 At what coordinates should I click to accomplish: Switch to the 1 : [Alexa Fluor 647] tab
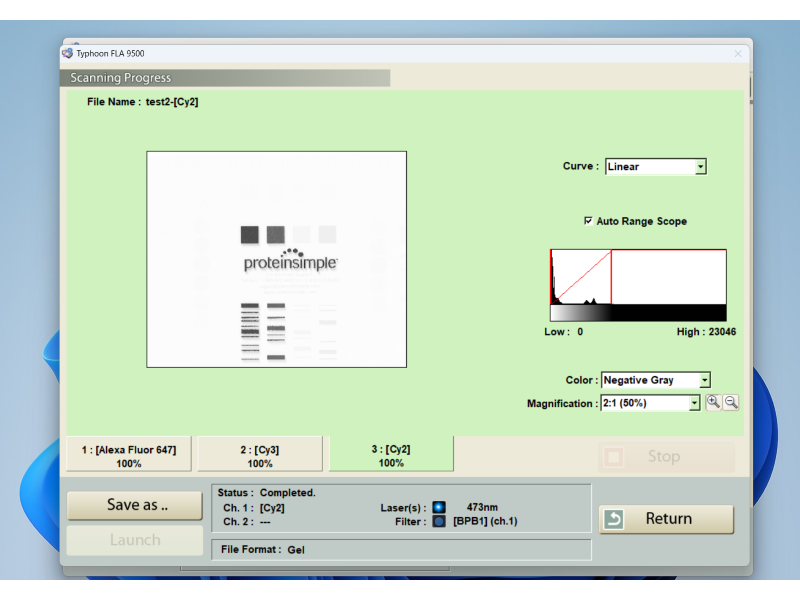[129, 454]
